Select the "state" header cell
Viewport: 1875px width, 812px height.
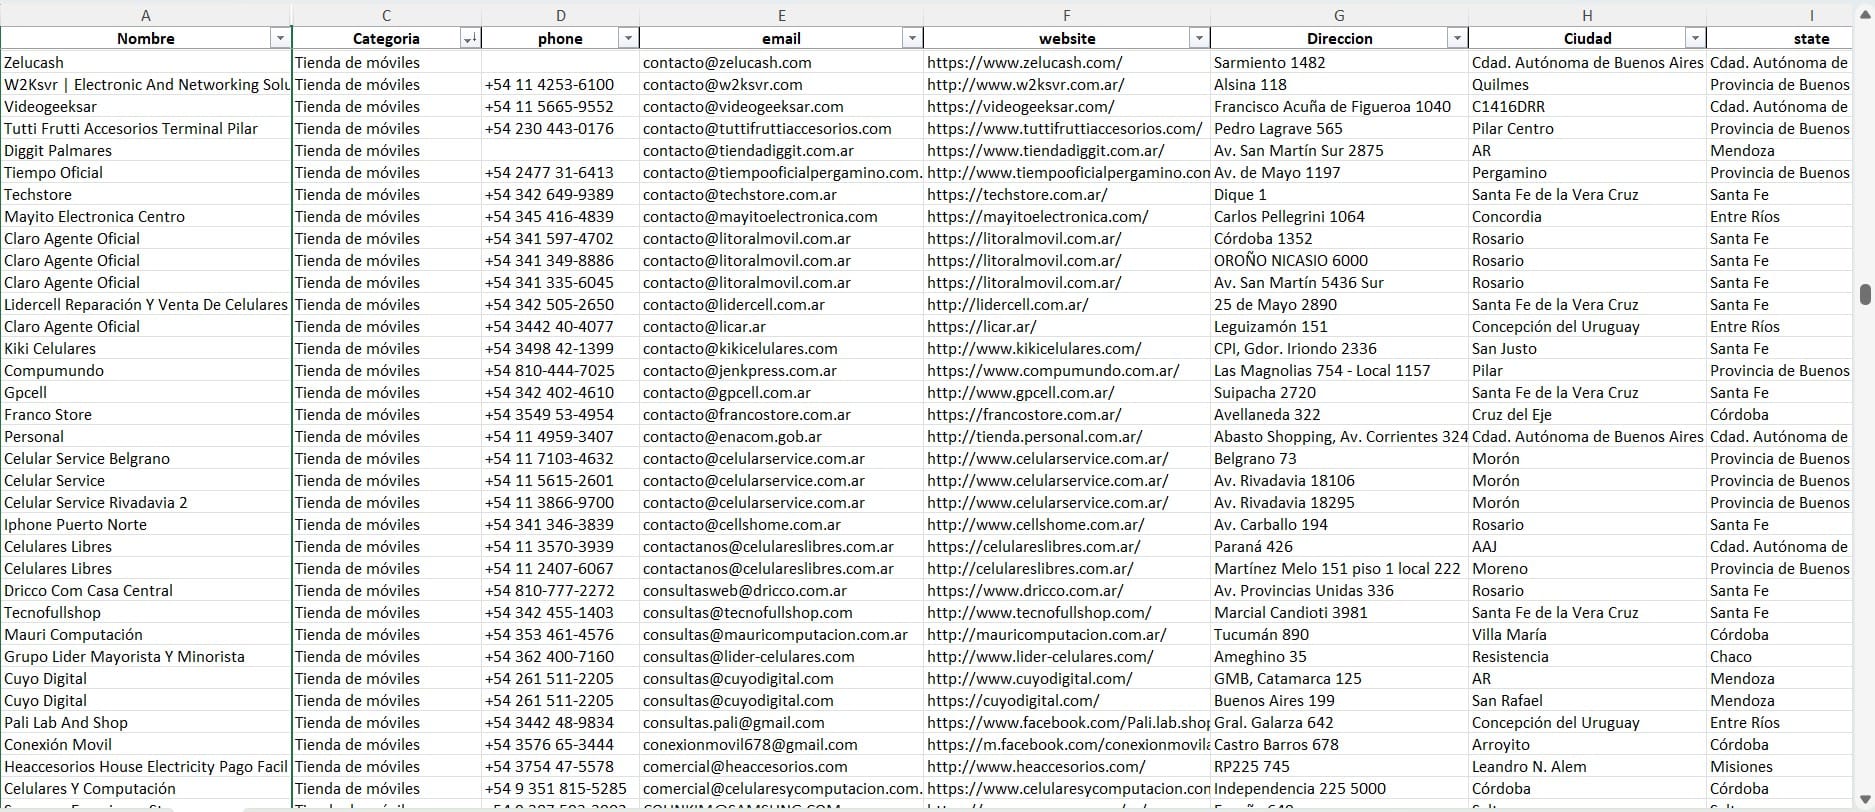point(1780,38)
